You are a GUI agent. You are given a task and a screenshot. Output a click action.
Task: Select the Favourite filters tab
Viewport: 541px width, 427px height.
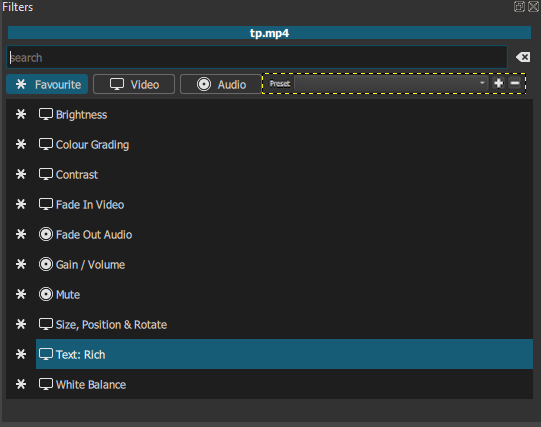click(x=47, y=84)
